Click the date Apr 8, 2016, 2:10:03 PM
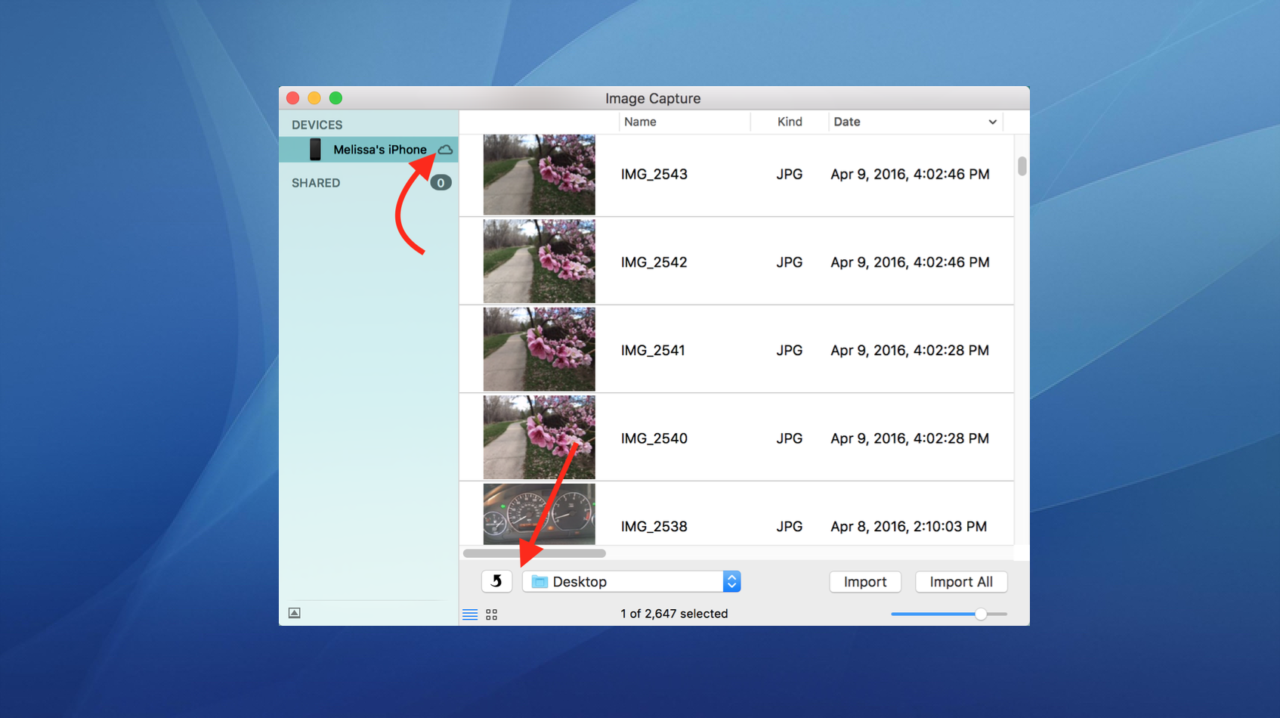The image size is (1280, 718). pyautogui.click(x=909, y=526)
